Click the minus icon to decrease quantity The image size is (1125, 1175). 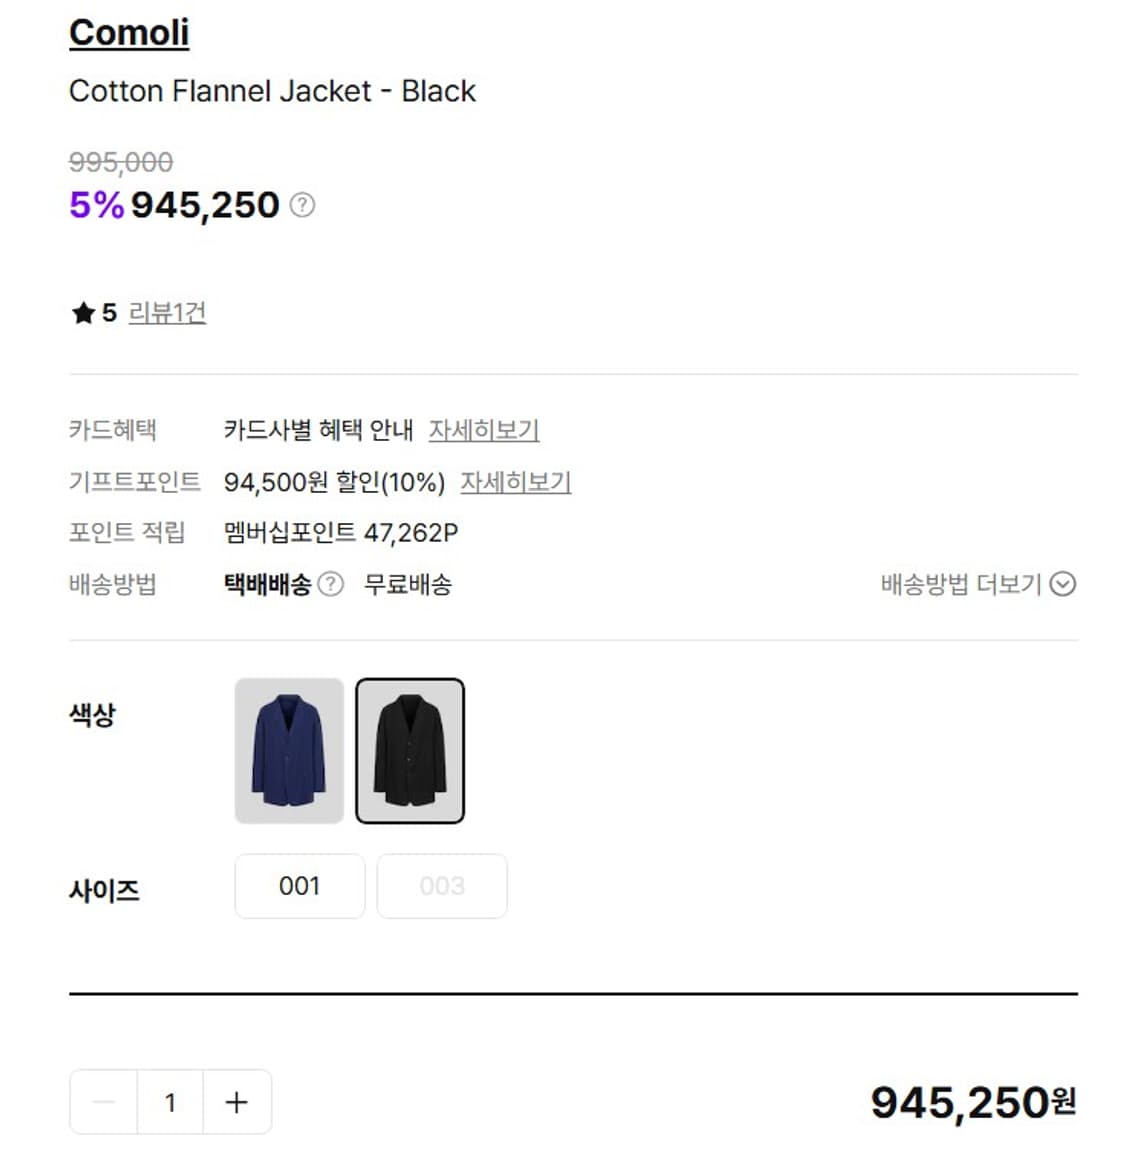(x=103, y=1102)
